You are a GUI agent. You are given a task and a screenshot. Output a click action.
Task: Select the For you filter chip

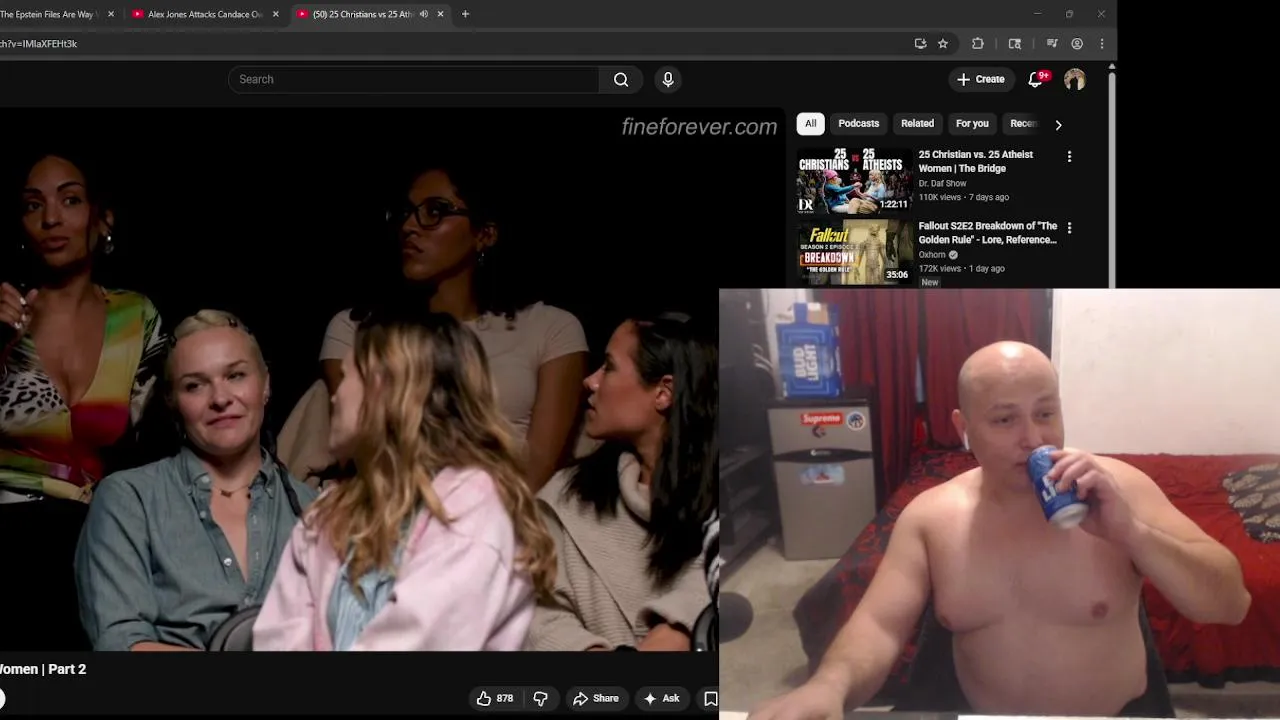pos(972,124)
